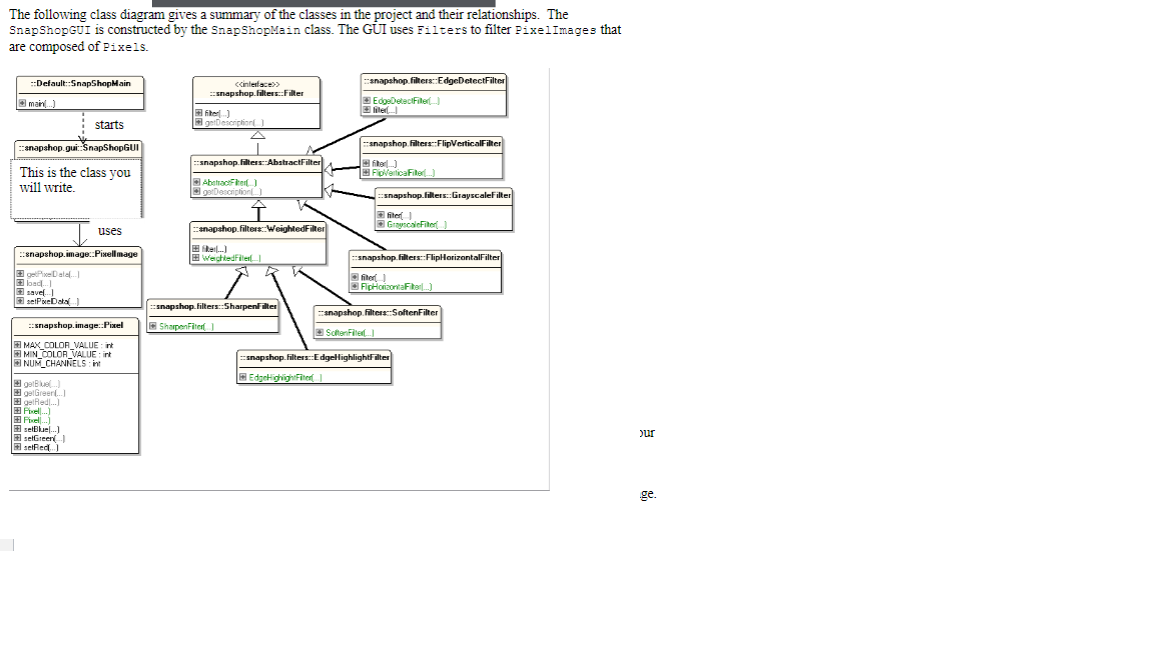Image resolution: width=1152 pixels, height=648 pixels.
Task: Expand the getDescription(...) entry in AbstractFilter
Action: [197, 192]
